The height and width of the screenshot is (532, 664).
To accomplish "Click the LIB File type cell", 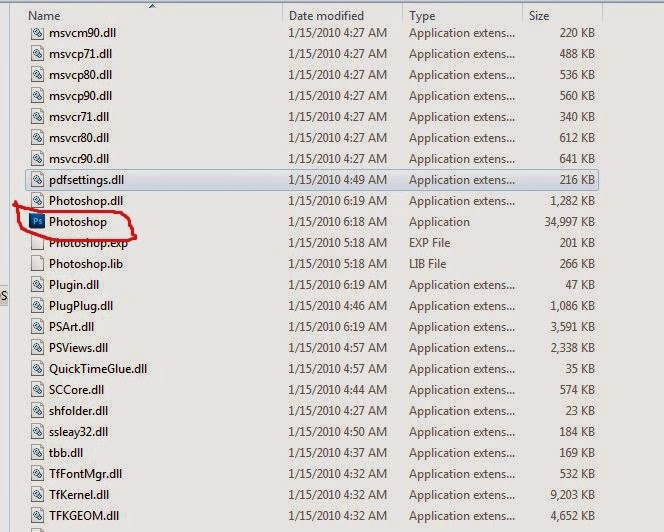I will (x=427, y=263).
